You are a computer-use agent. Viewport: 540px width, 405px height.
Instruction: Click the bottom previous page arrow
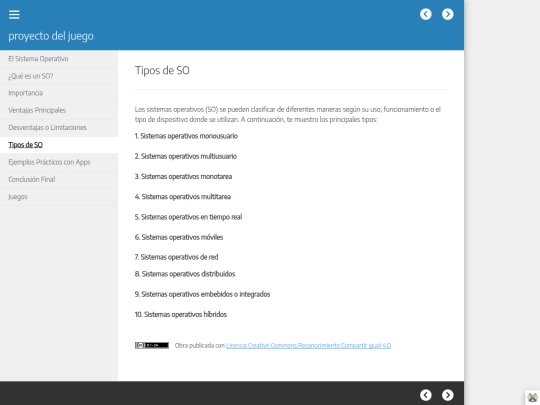(426, 395)
